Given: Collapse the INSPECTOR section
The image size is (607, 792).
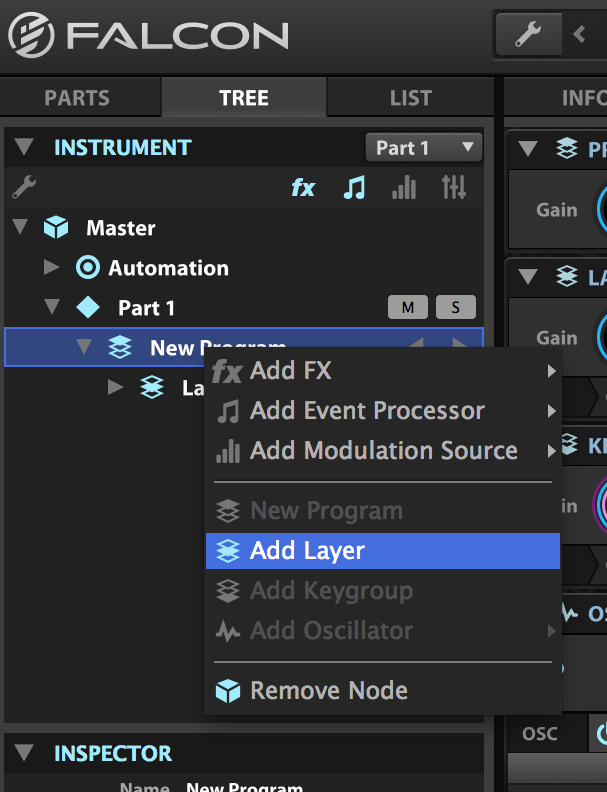Looking at the screenshot, I should pyautogui.click(x=24, y=753).
